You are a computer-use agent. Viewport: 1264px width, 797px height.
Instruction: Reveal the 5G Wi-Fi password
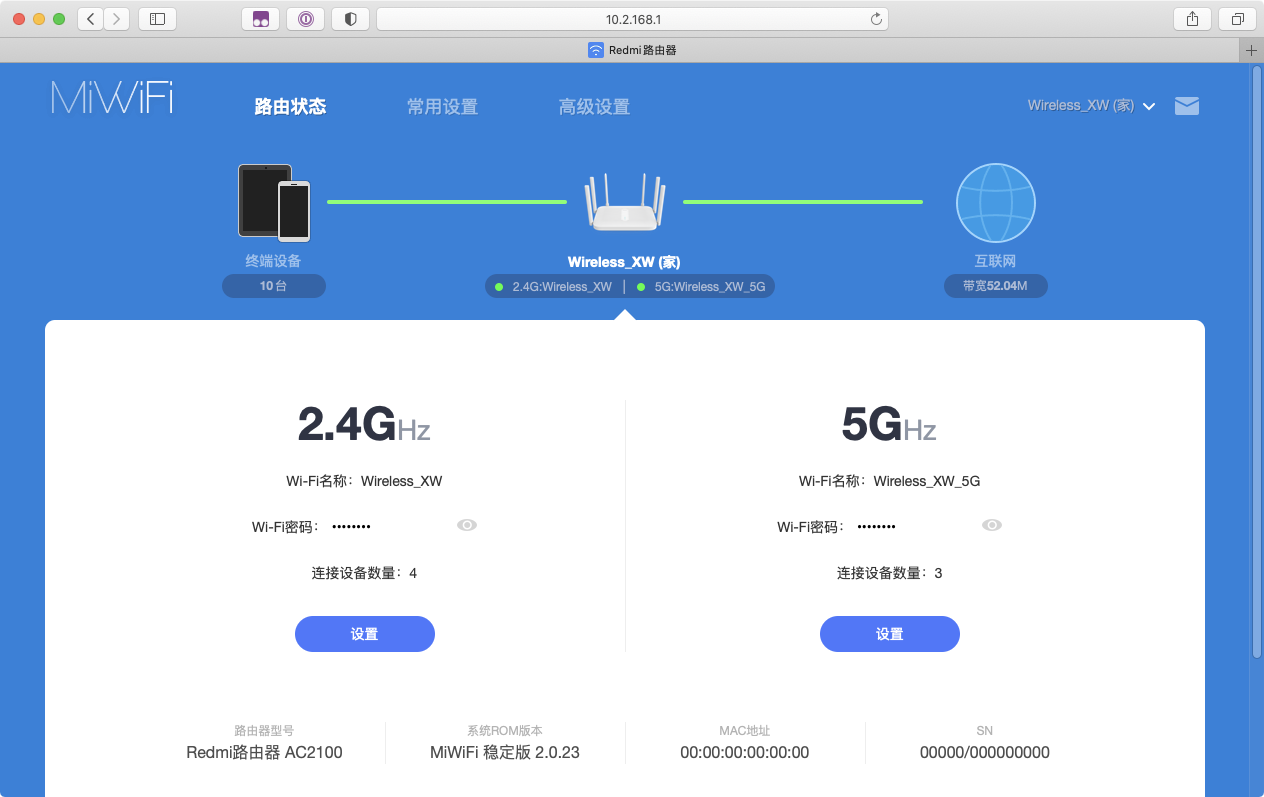click(x=992, y=525)
